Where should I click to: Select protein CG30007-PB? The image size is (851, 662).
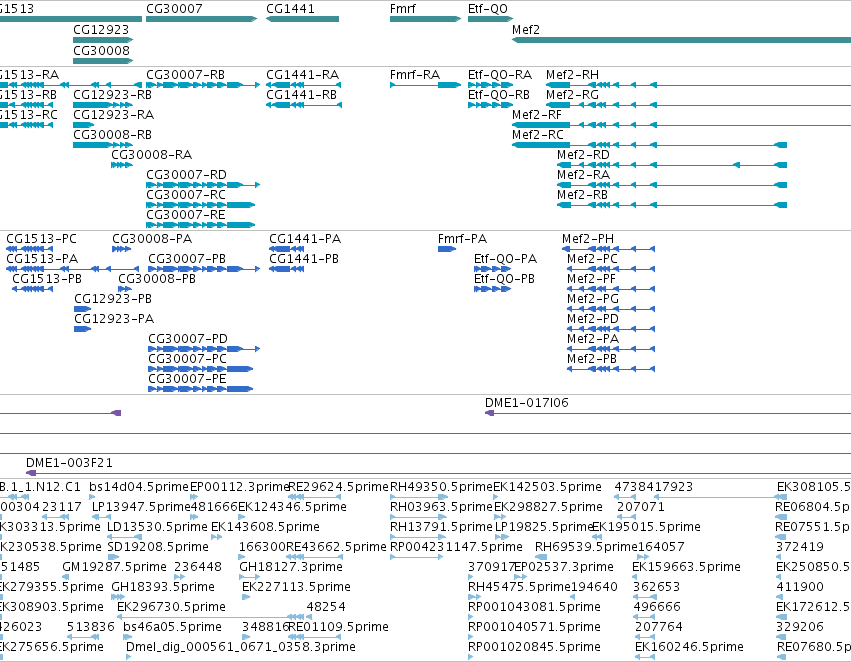(187, 259)
